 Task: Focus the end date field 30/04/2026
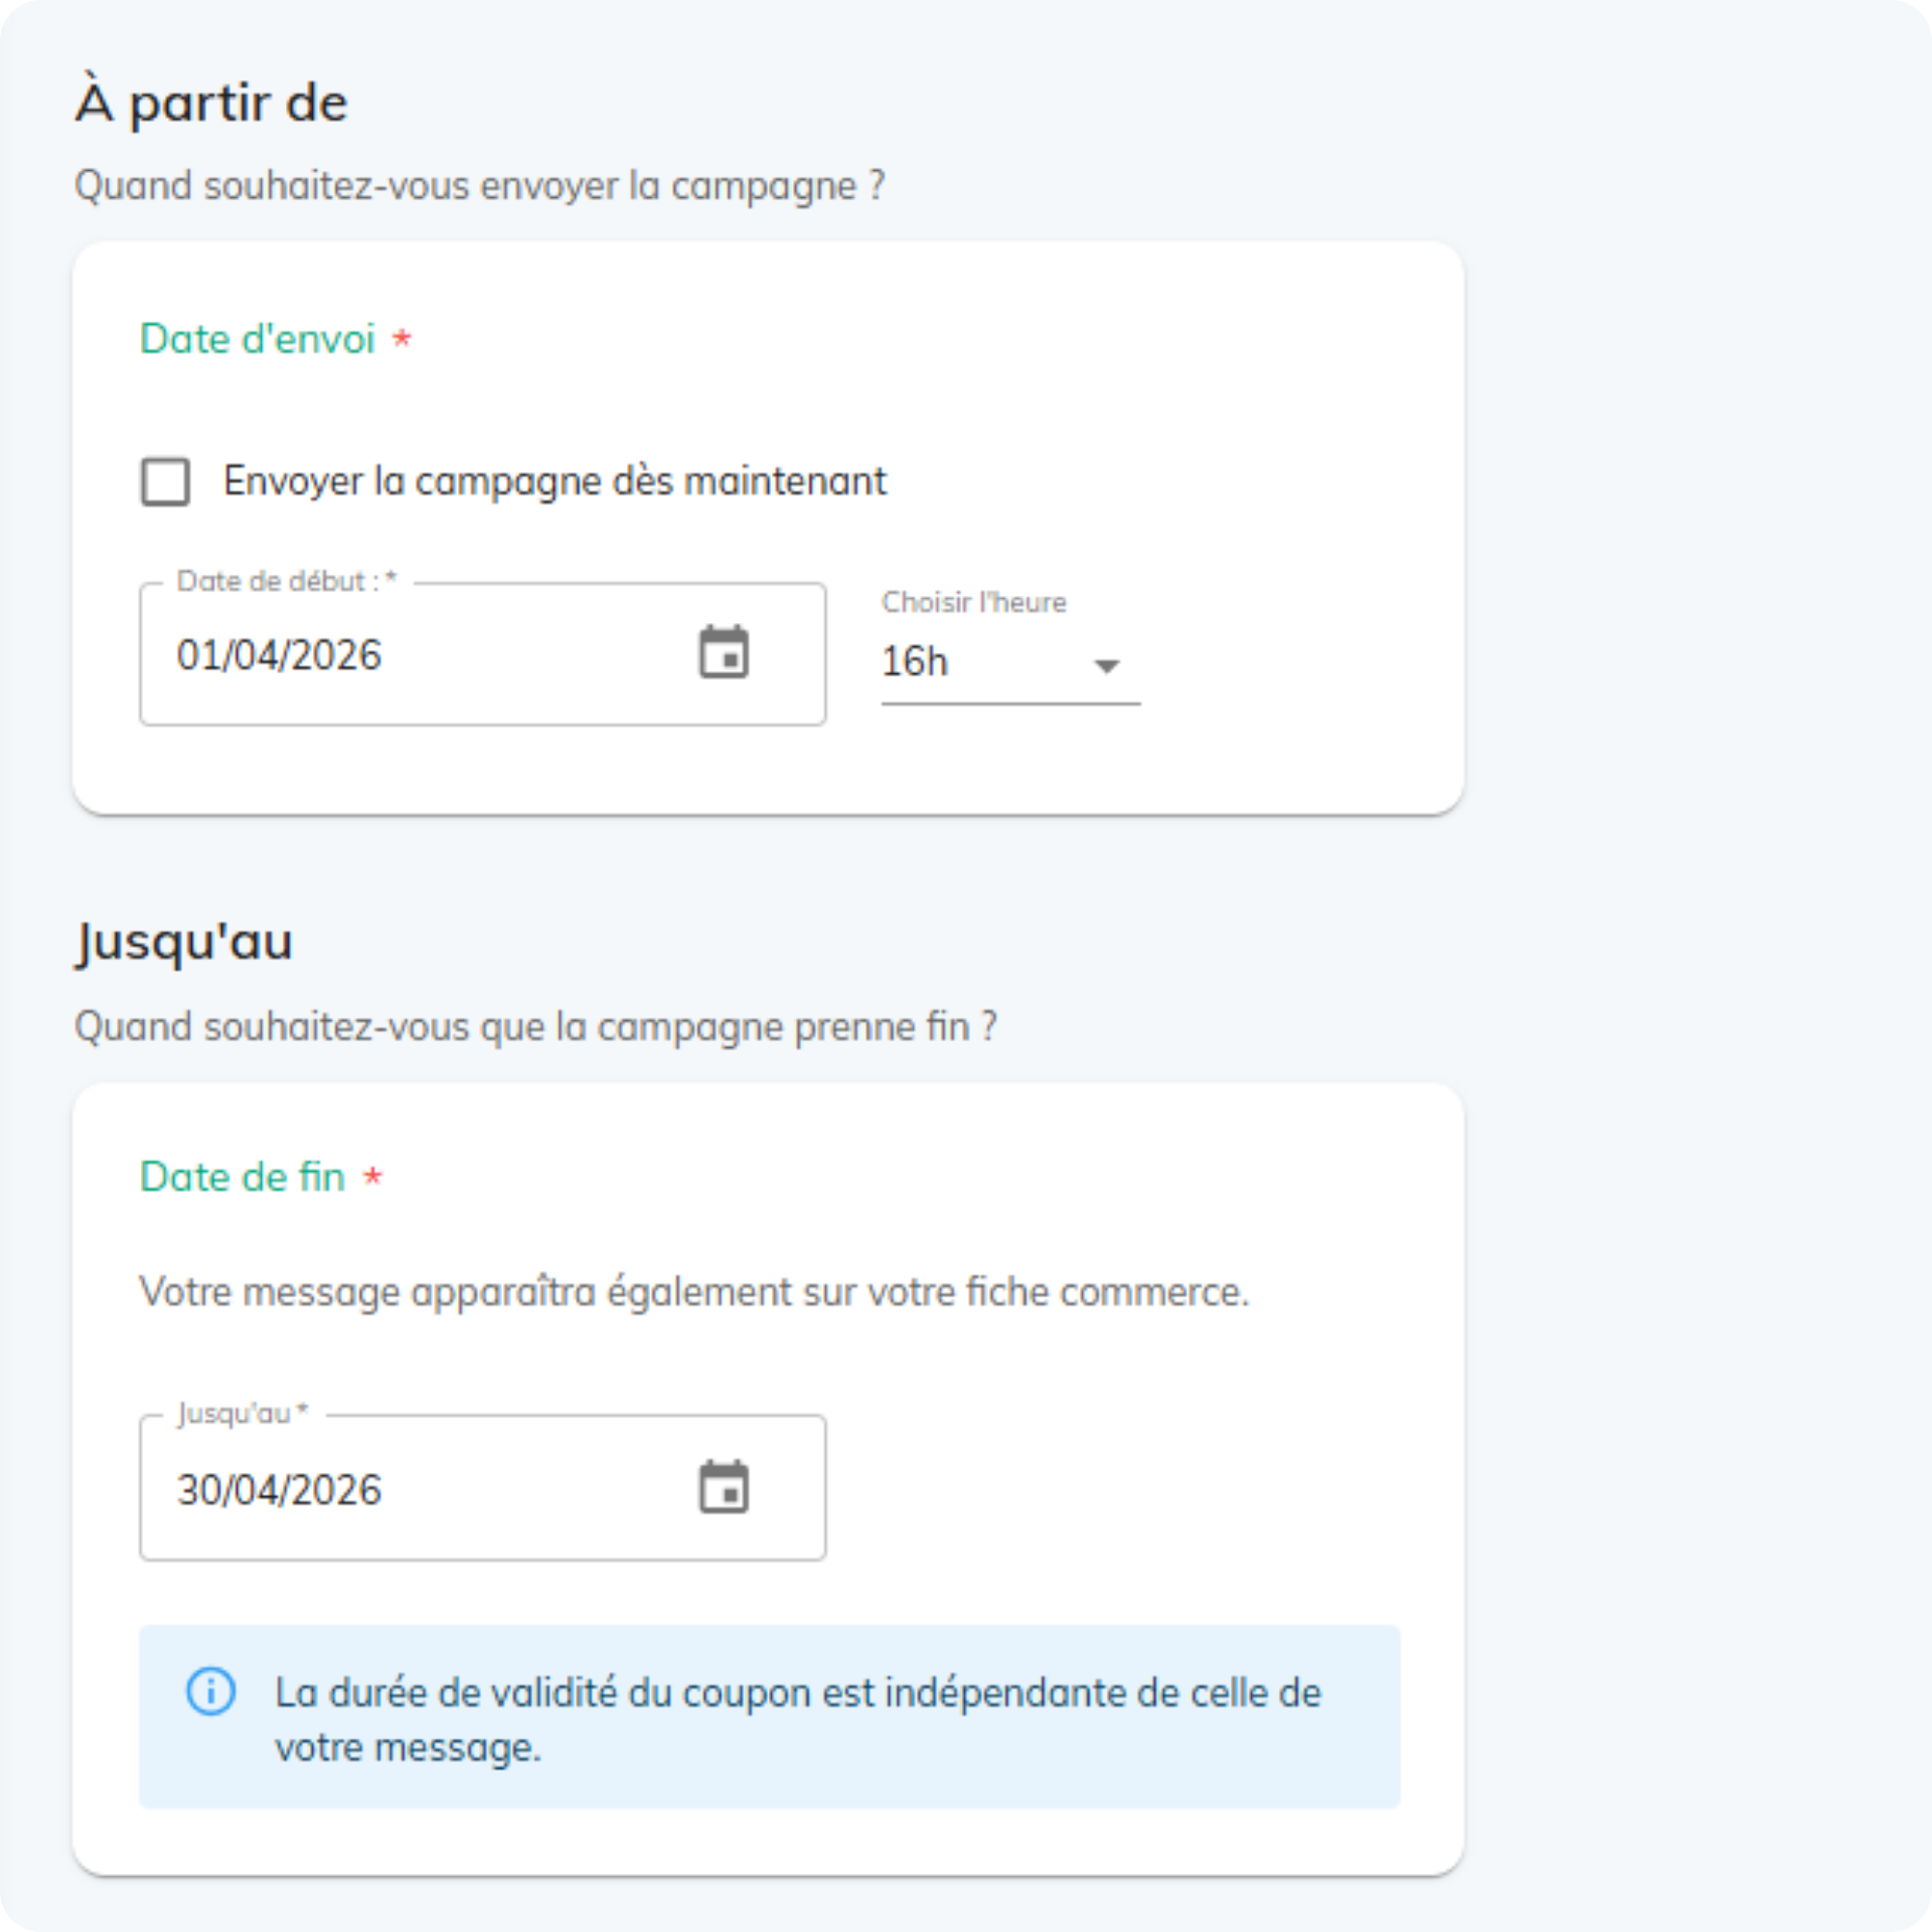point(400,1490)
